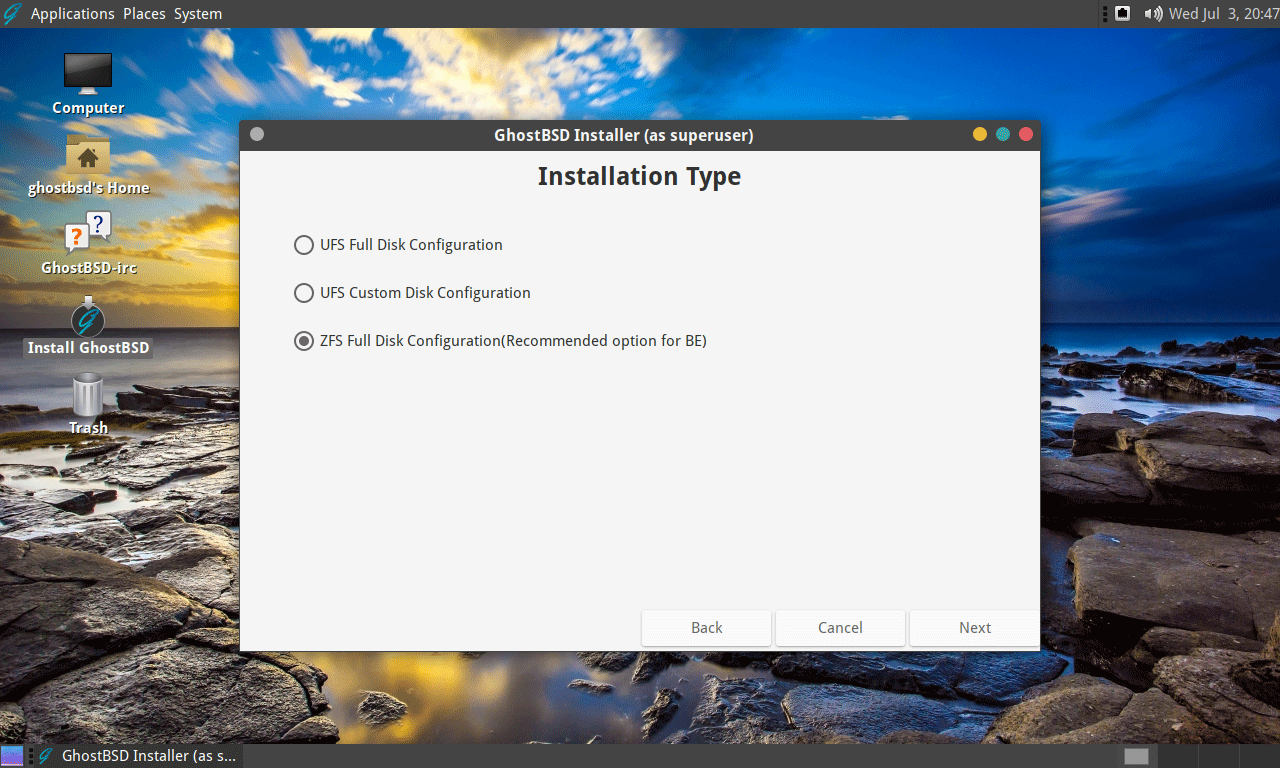Cancel the GhostBSD installation
The height and width of the screenshot is (768, 1280).
pyautogui.click(x=840, y=628)
